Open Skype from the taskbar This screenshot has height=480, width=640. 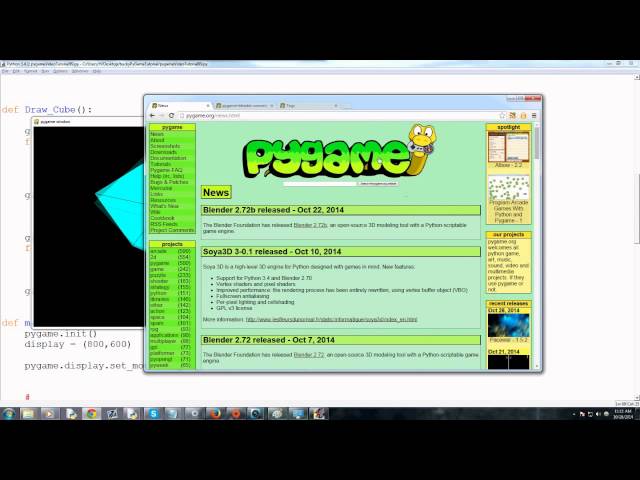[x=153, y=414]
